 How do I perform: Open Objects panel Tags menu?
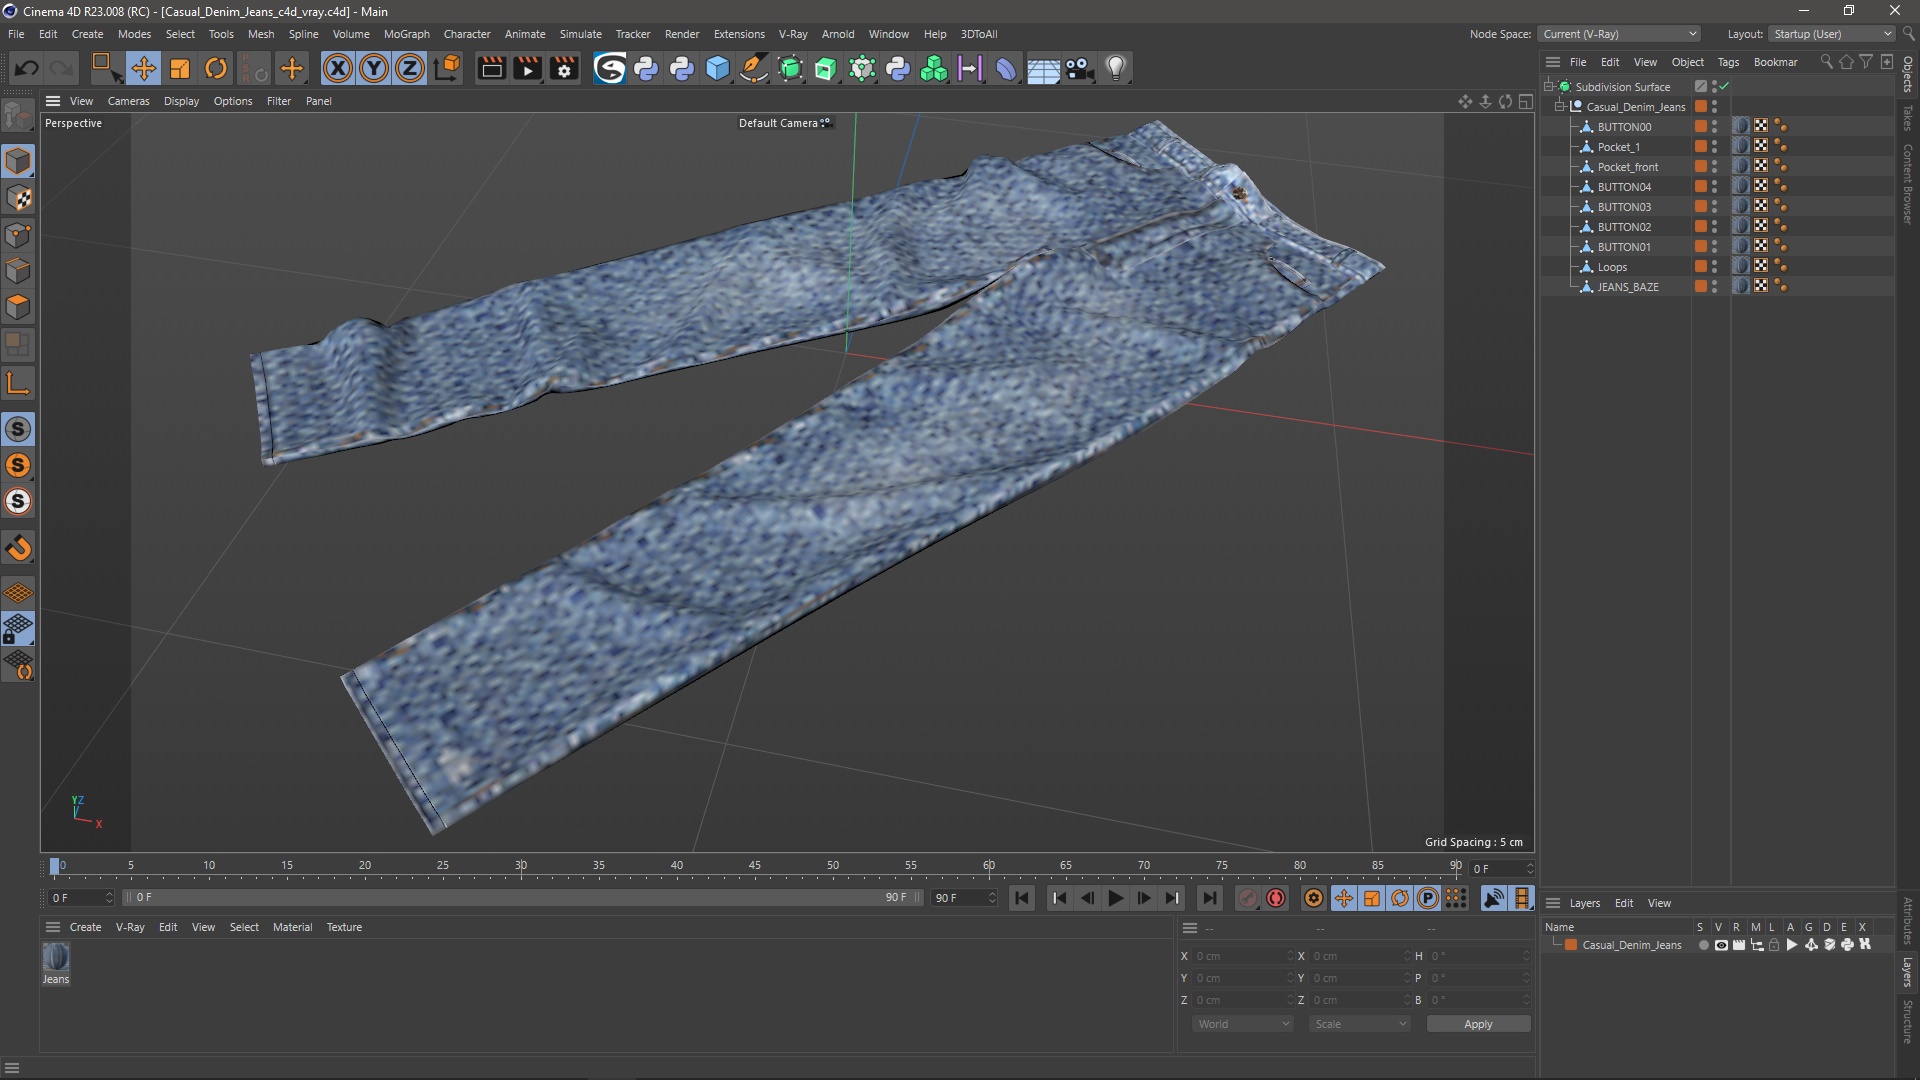tap(1728, 62)
